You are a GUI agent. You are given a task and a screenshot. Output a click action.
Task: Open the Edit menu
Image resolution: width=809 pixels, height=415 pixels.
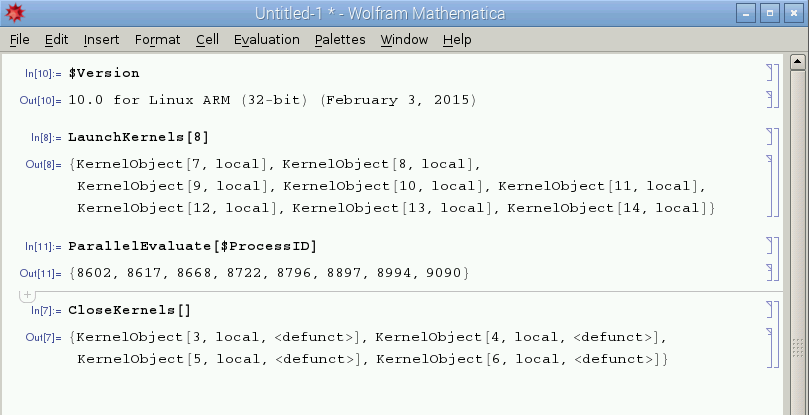pyautogui.click(x=56, y=40)
